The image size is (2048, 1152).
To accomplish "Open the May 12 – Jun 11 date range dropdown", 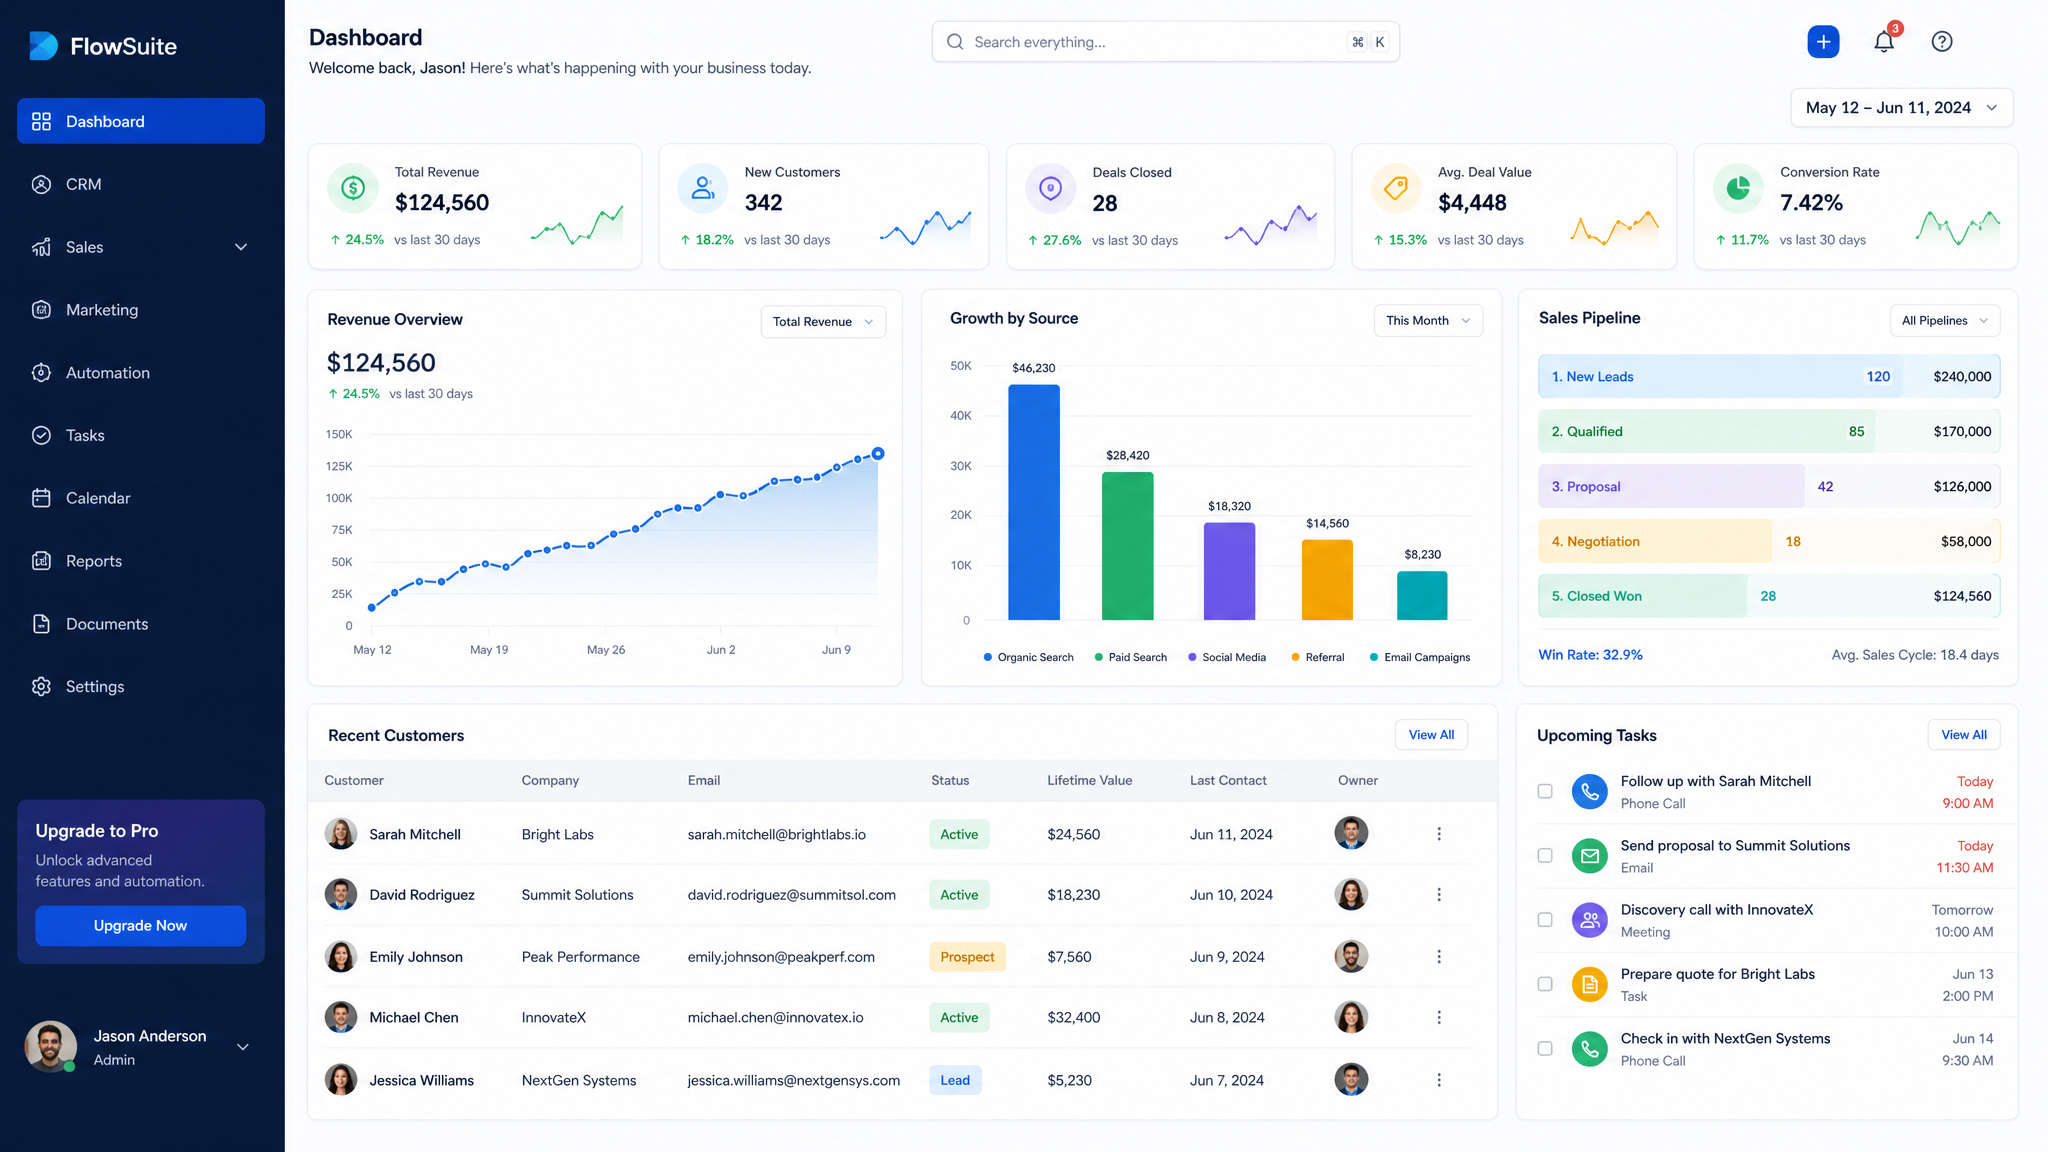I will tap(1901, 108).
